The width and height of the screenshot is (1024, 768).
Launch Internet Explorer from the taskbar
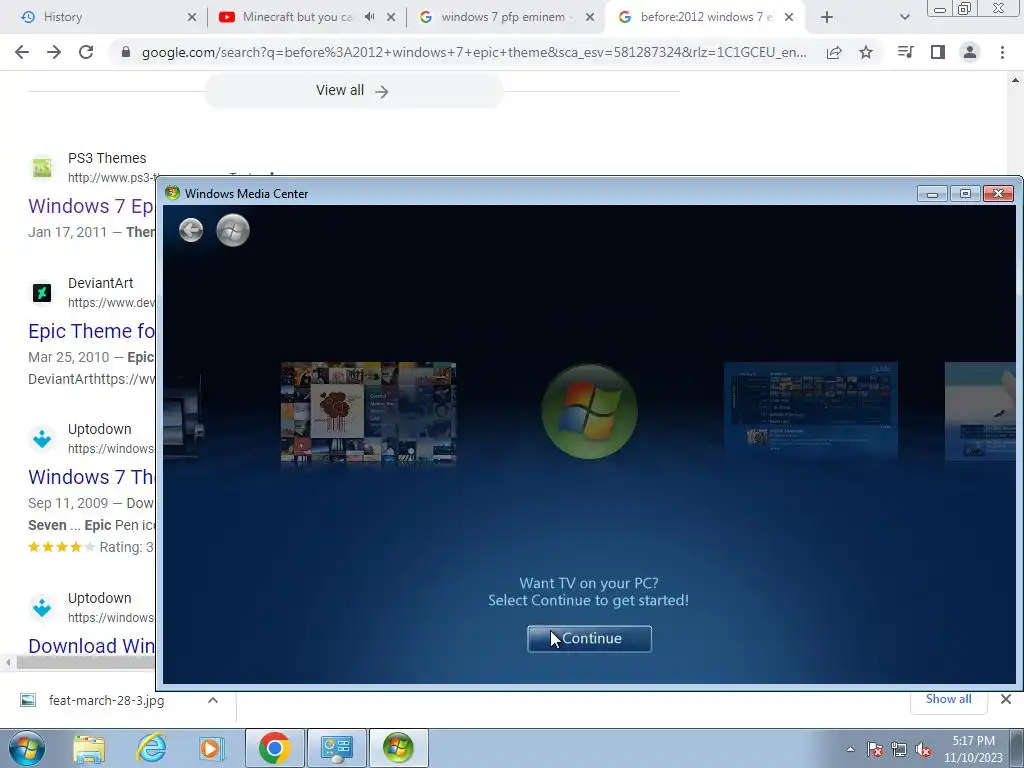(x=151, y=748)
